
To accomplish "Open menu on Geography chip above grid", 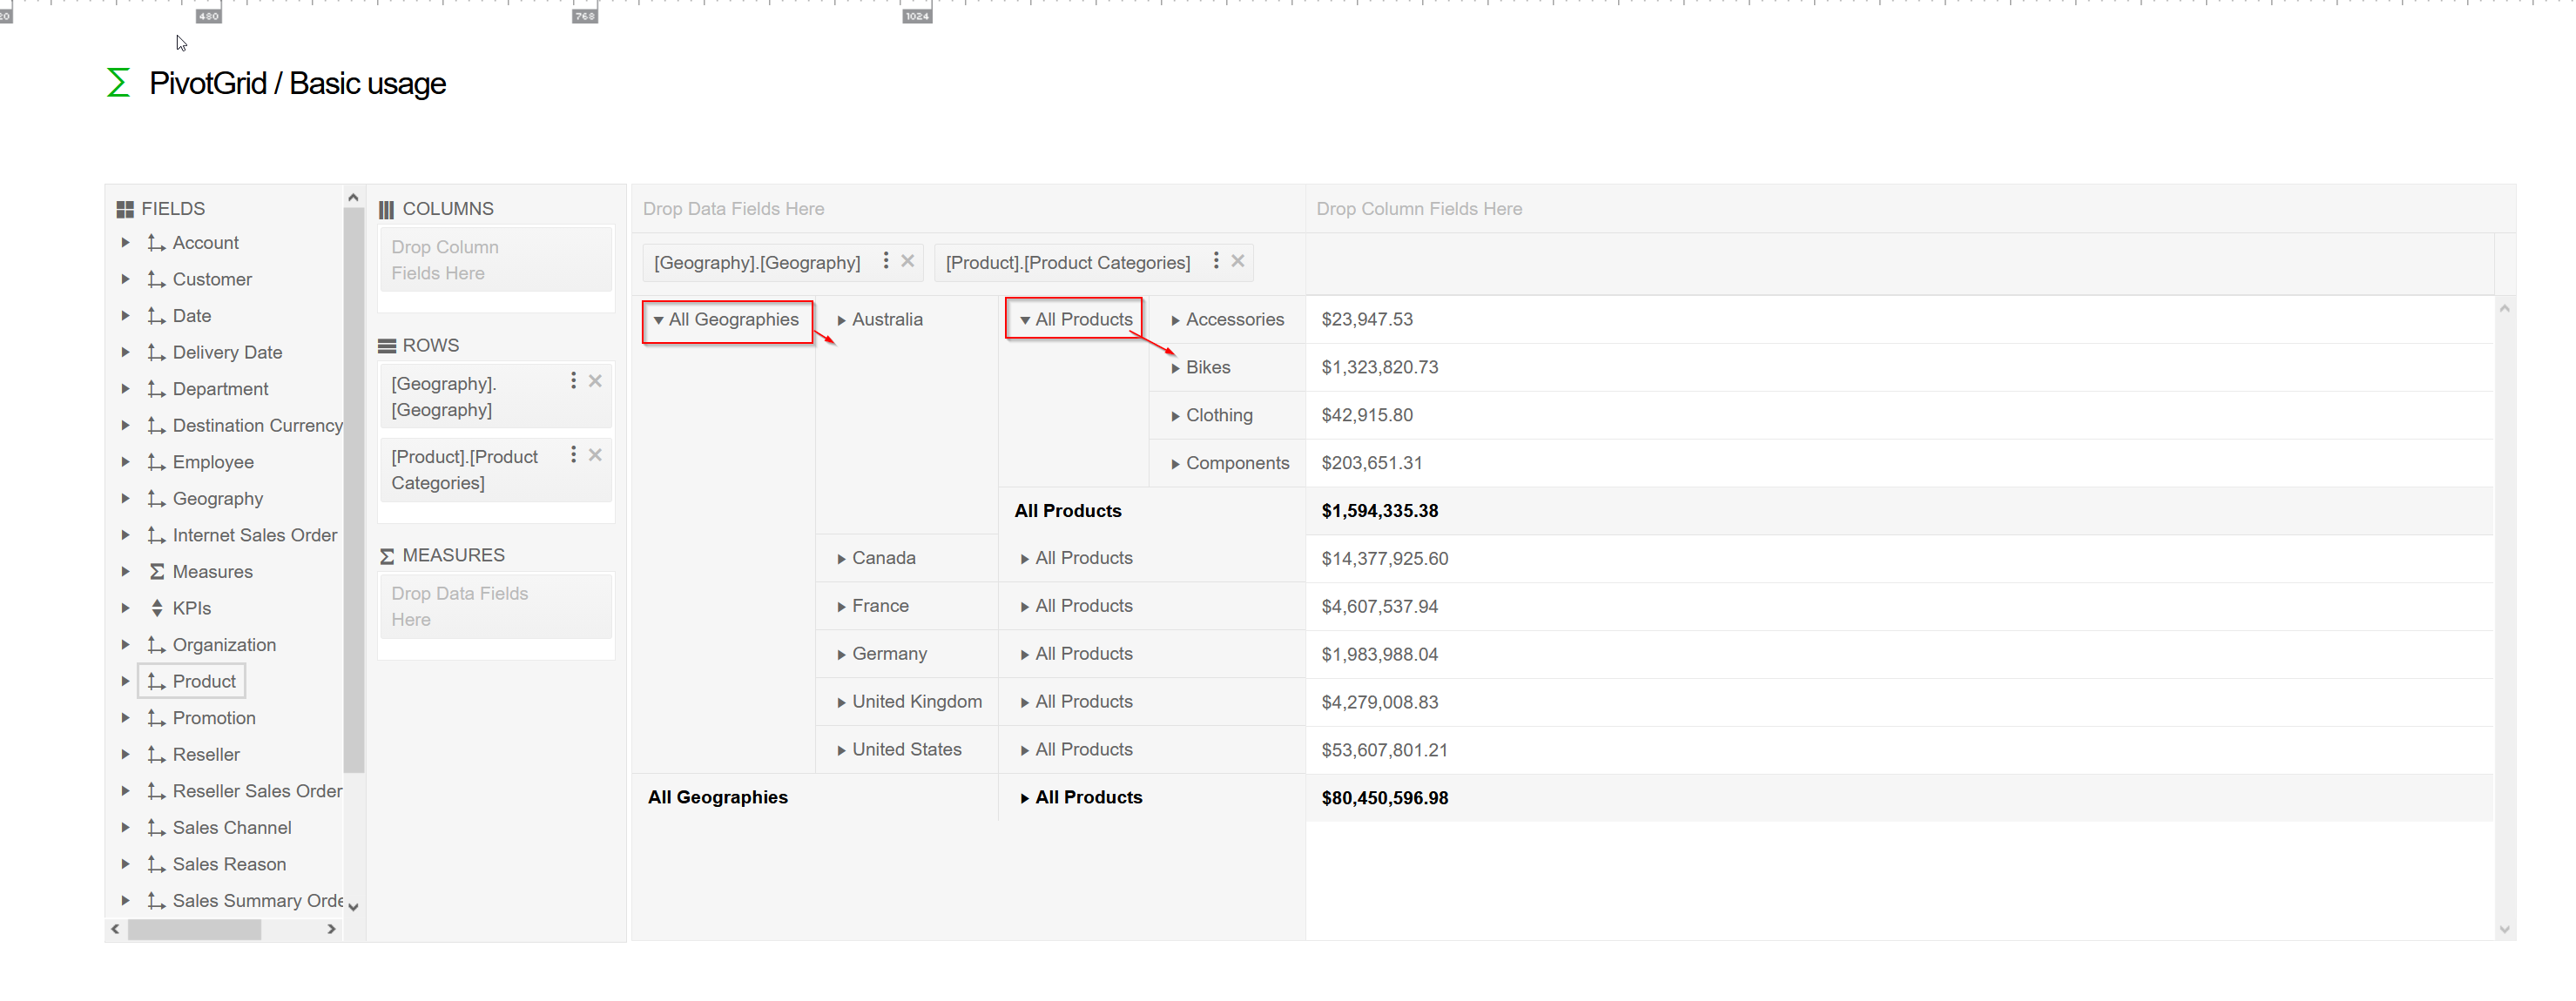I will coord(885,261).
